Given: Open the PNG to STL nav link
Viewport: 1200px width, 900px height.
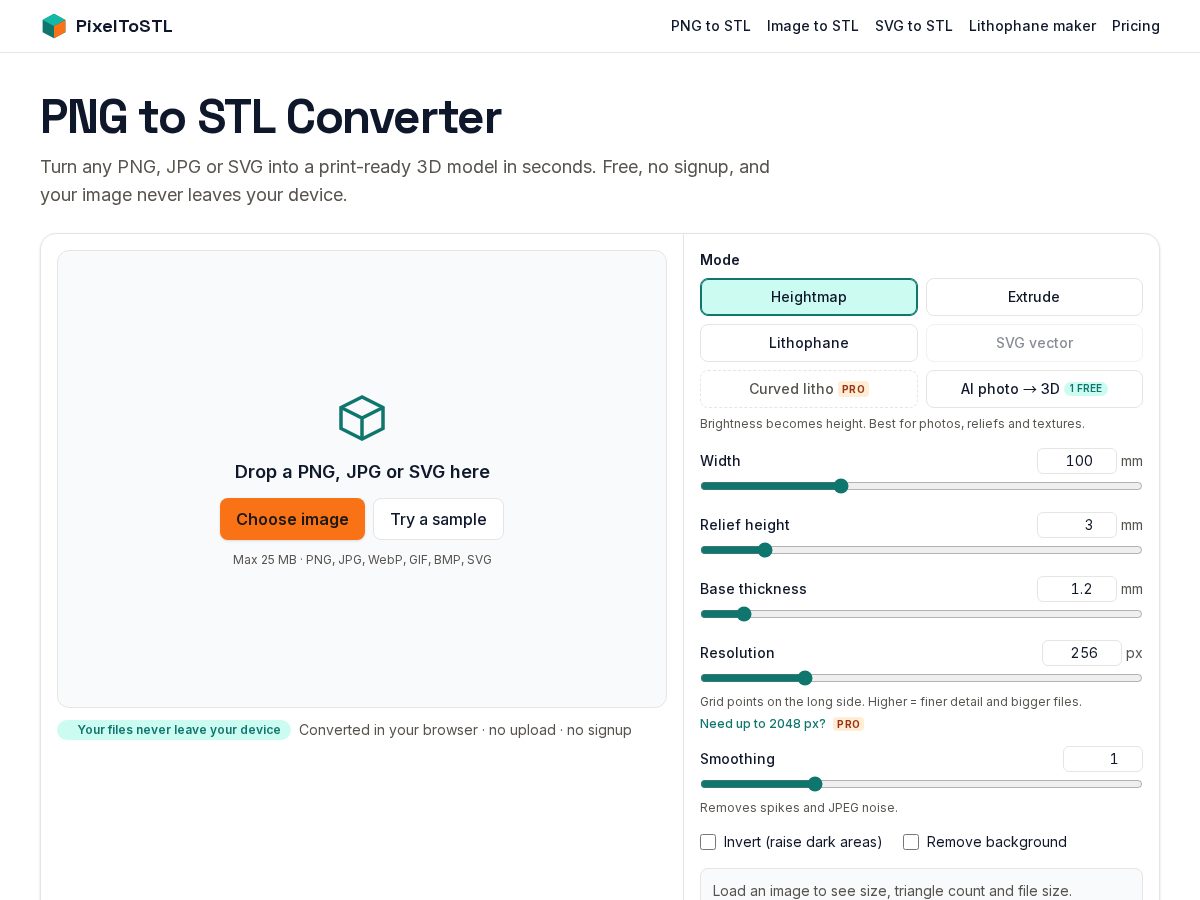Looking at the screenshot, I should pyautogui.click(x=711, y=26).
